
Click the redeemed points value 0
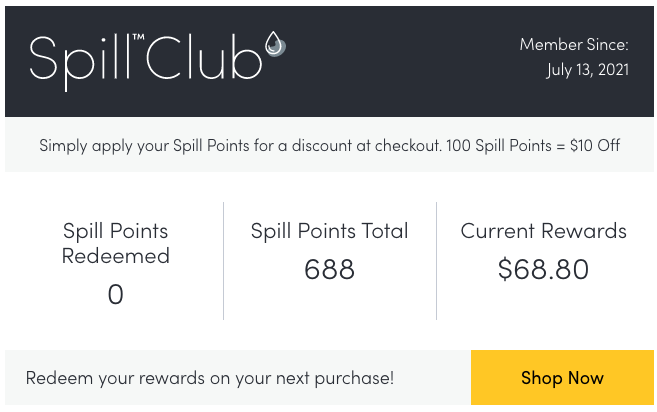pos(116,294)
